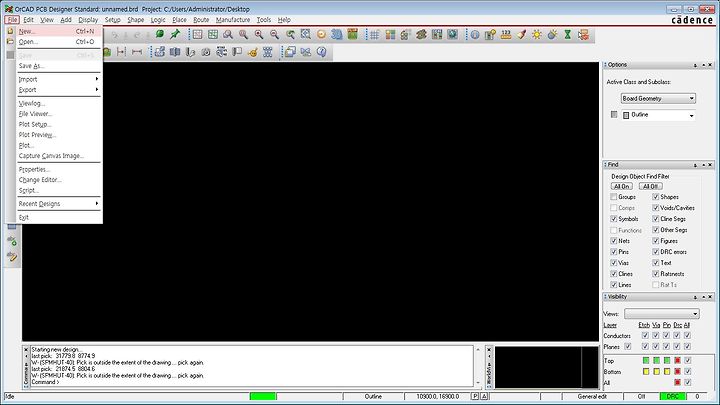
Task: Click the magnifier with minus Zoom Out icon
Action: point(275,34)
